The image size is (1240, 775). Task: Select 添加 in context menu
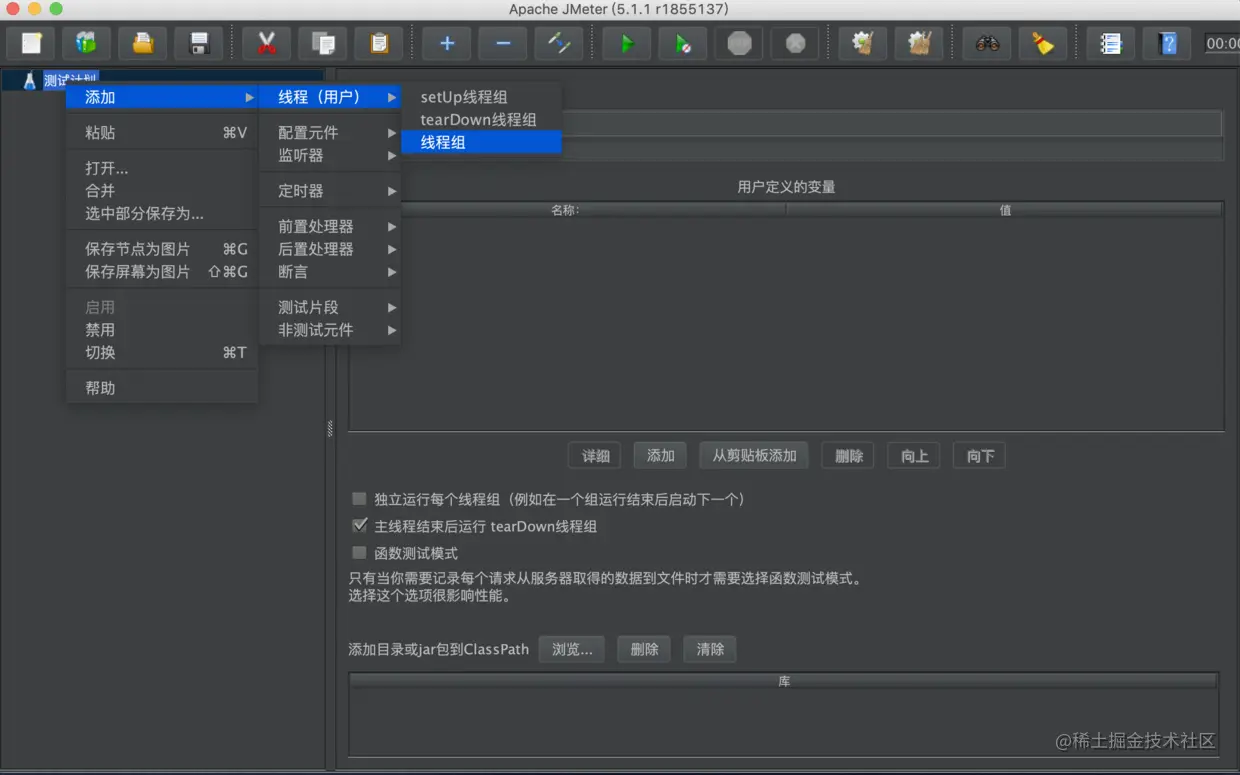pyautogui.click(x=162, y=97)
